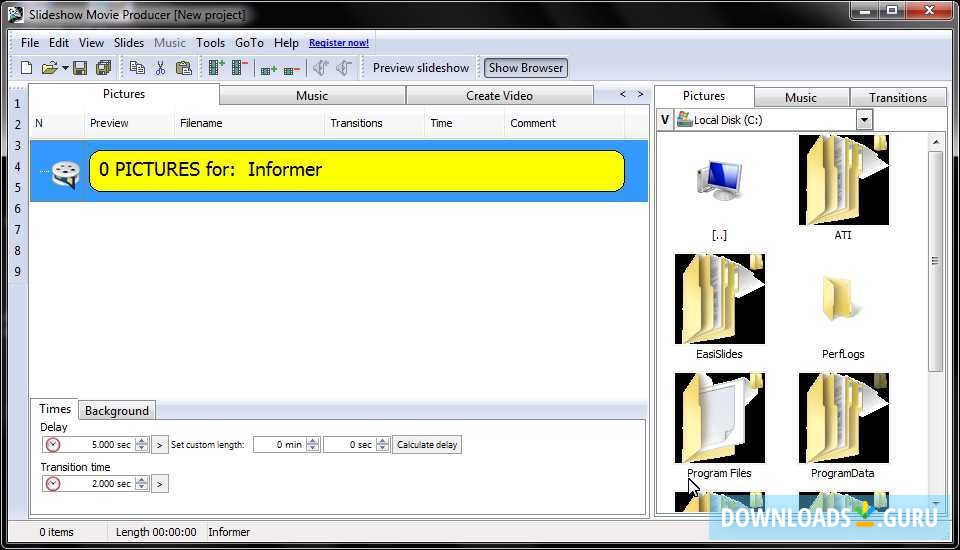Click the remove slide filmstrip icon with minus
This screenshot has width=960, height=550.
click(x=239, y=68)
